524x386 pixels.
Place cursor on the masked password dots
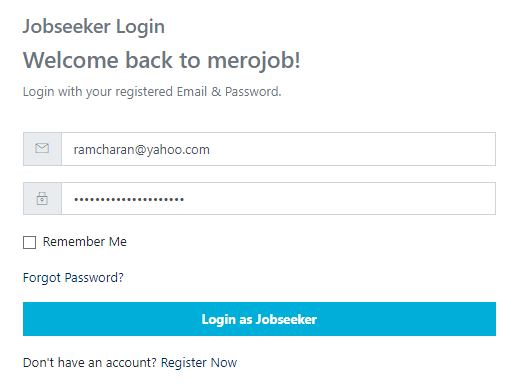pos(129,200)
